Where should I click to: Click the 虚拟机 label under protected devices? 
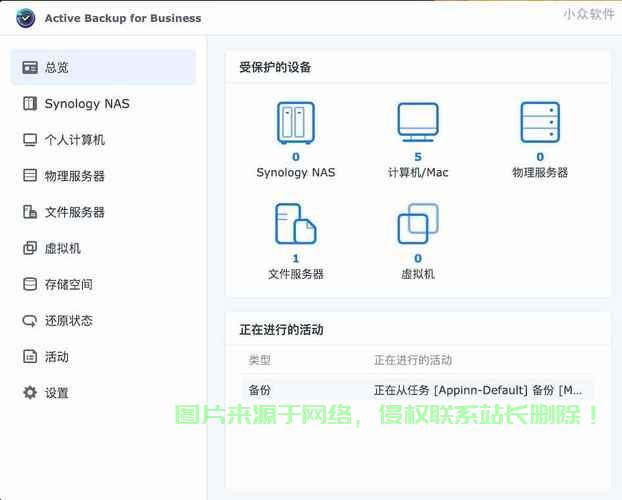coord(418,274)
